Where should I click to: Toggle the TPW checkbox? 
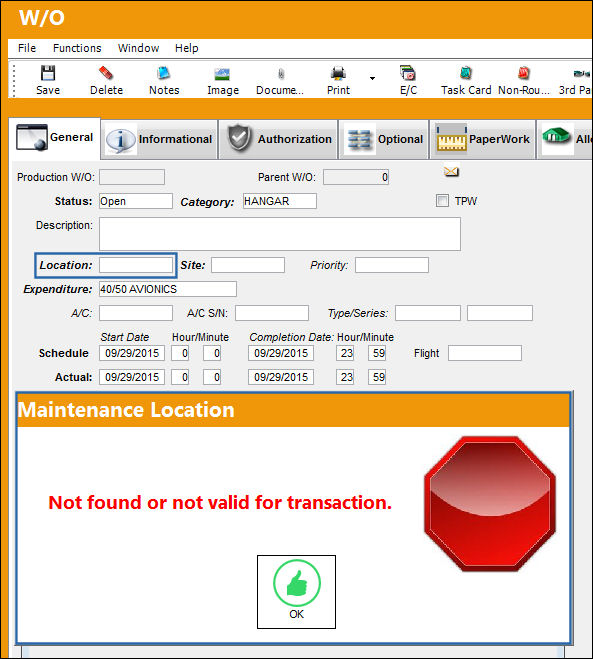(x=442, y=200)
